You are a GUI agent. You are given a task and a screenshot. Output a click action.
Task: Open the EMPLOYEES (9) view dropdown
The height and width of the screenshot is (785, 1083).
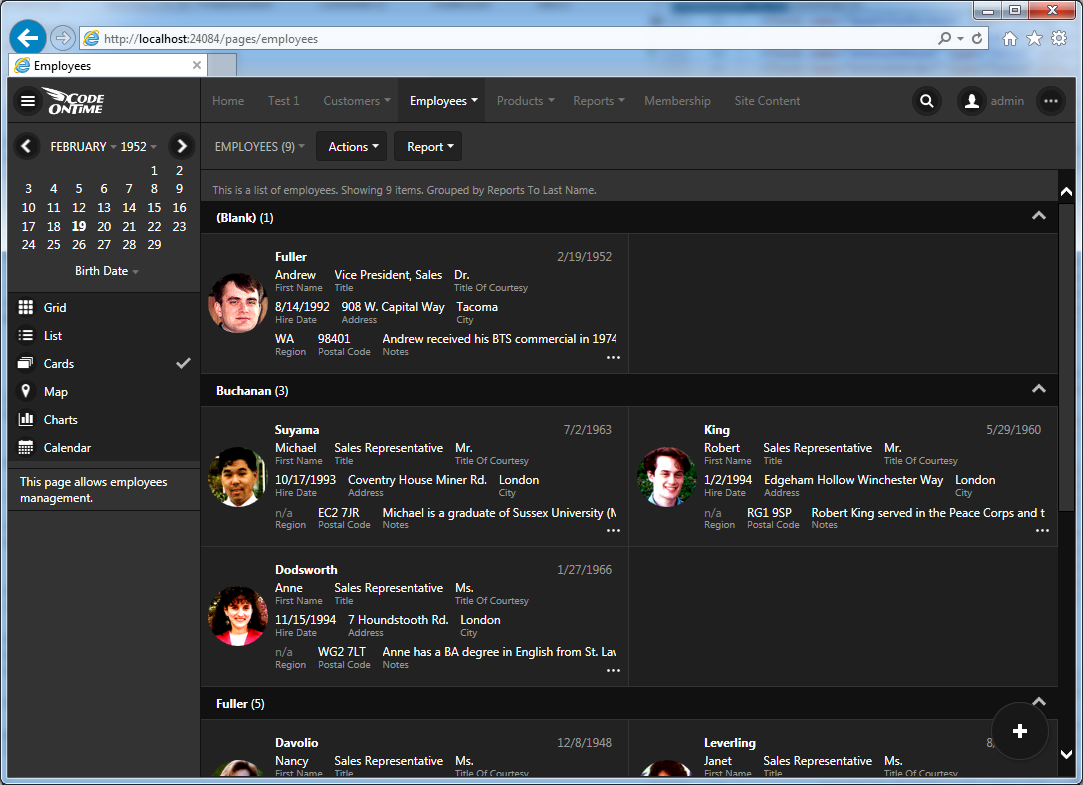[260, 146]
